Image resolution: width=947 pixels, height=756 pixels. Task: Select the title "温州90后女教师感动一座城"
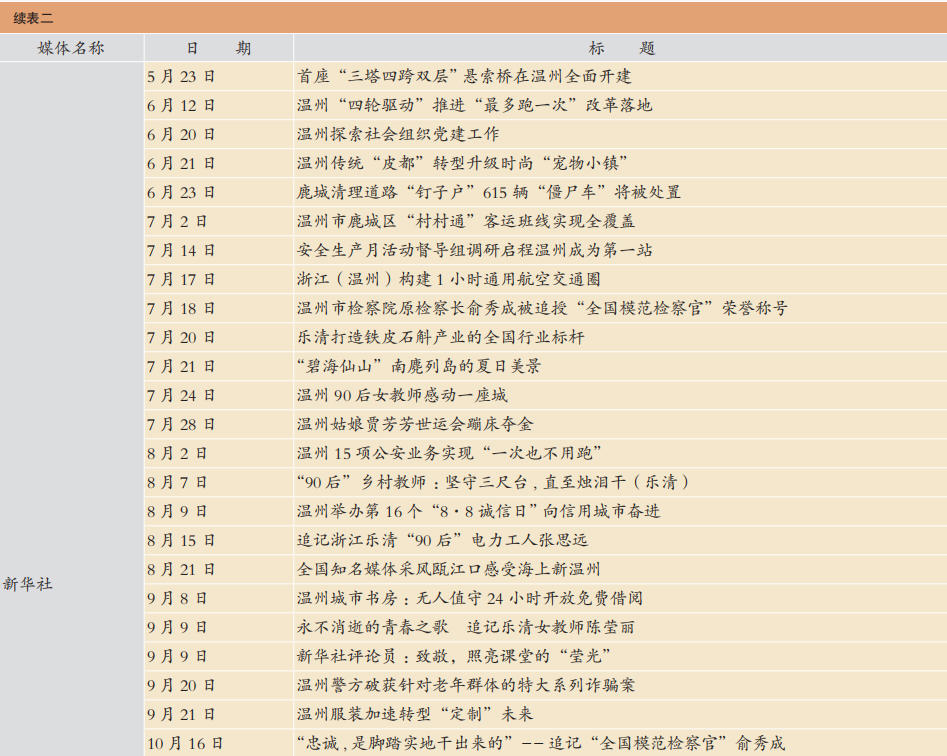(402, 395)
